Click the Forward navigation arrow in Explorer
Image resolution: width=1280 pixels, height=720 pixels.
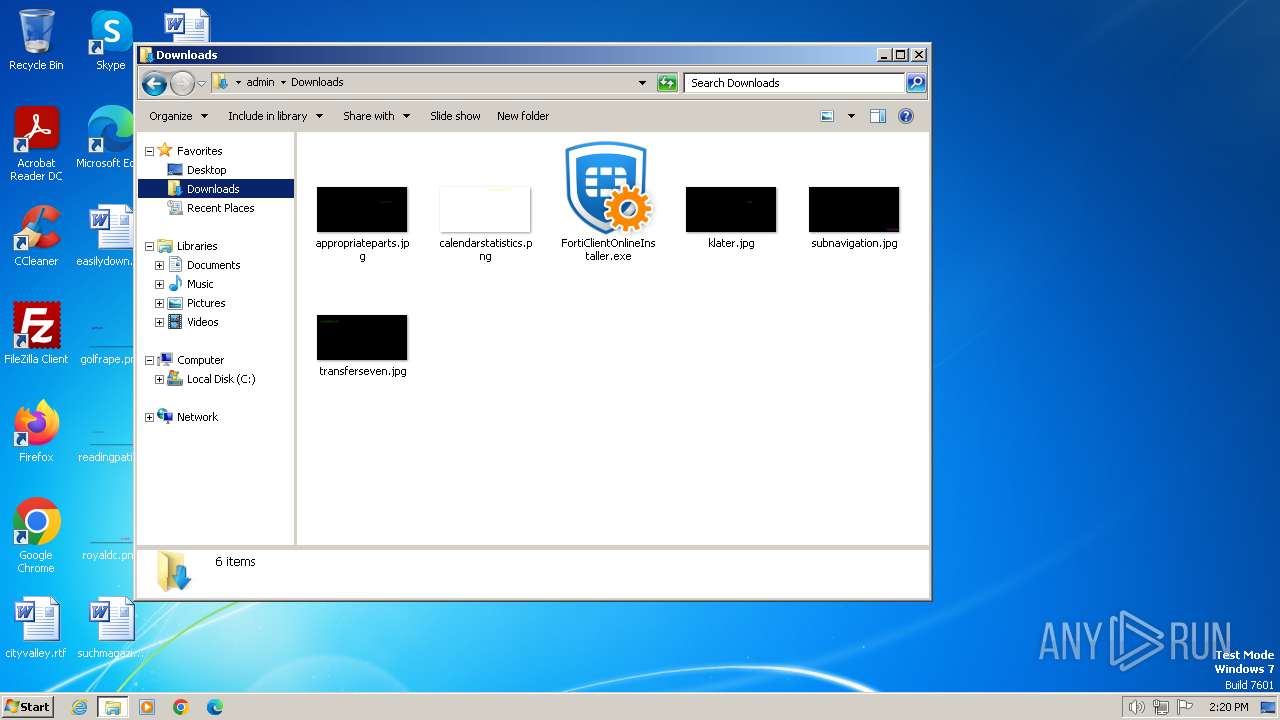pos(182,83)
